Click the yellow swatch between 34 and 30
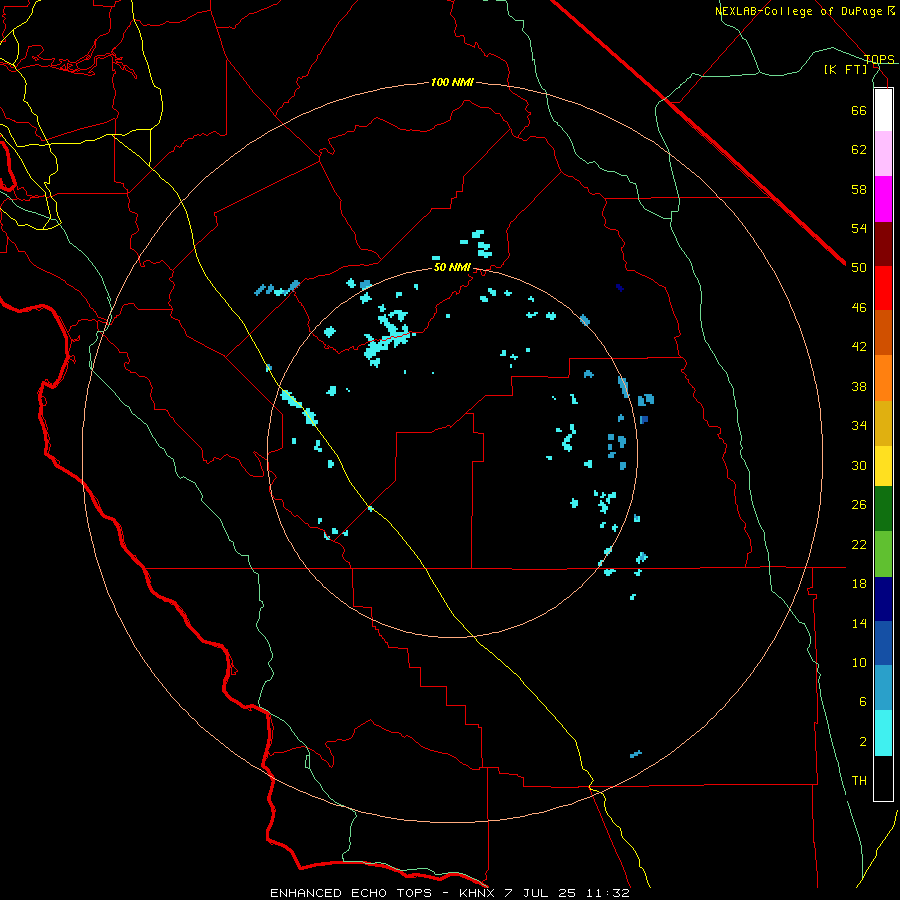 point(883,466)
